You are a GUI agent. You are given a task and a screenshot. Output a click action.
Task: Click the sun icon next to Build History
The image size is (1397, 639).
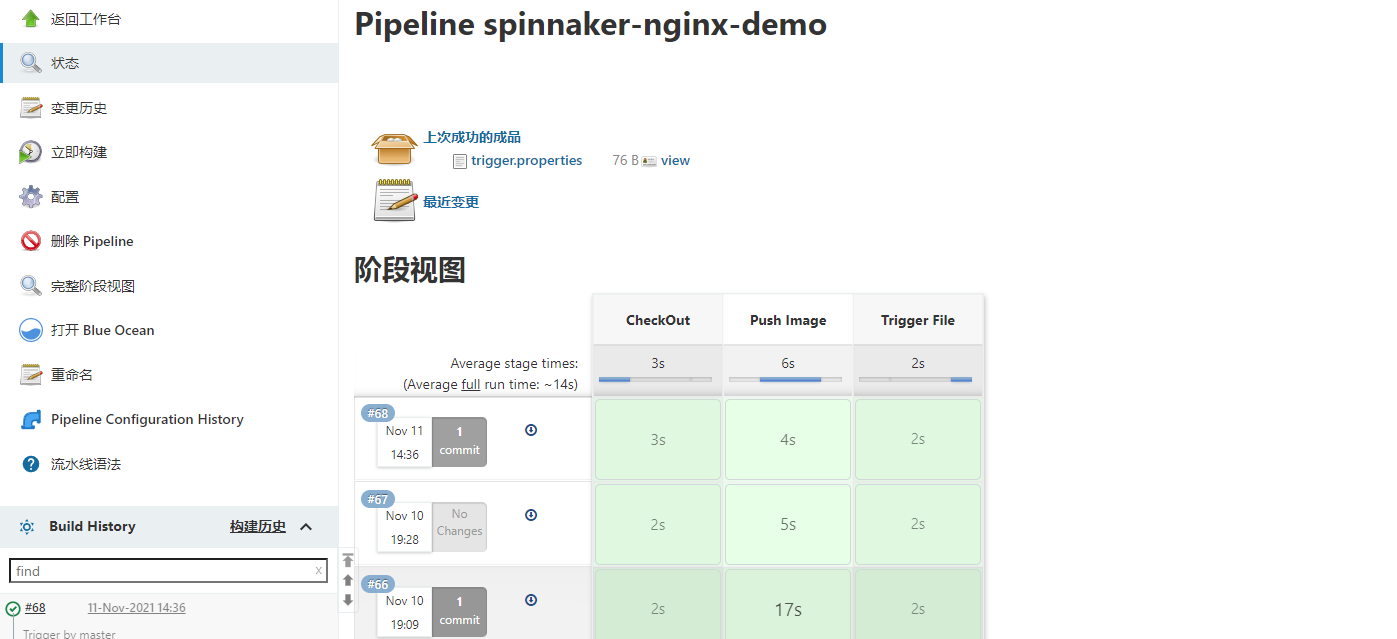click(x=27, y=527)
